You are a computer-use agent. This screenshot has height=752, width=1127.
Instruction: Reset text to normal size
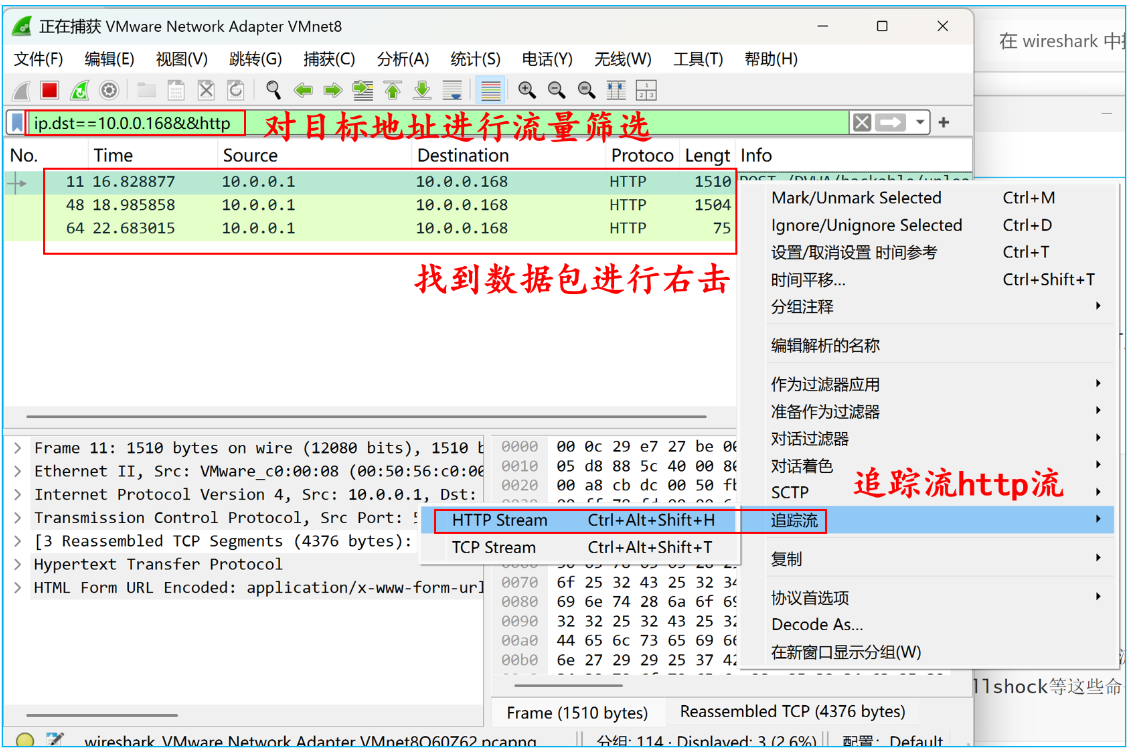pyautogui.click(x=587, y=91)
